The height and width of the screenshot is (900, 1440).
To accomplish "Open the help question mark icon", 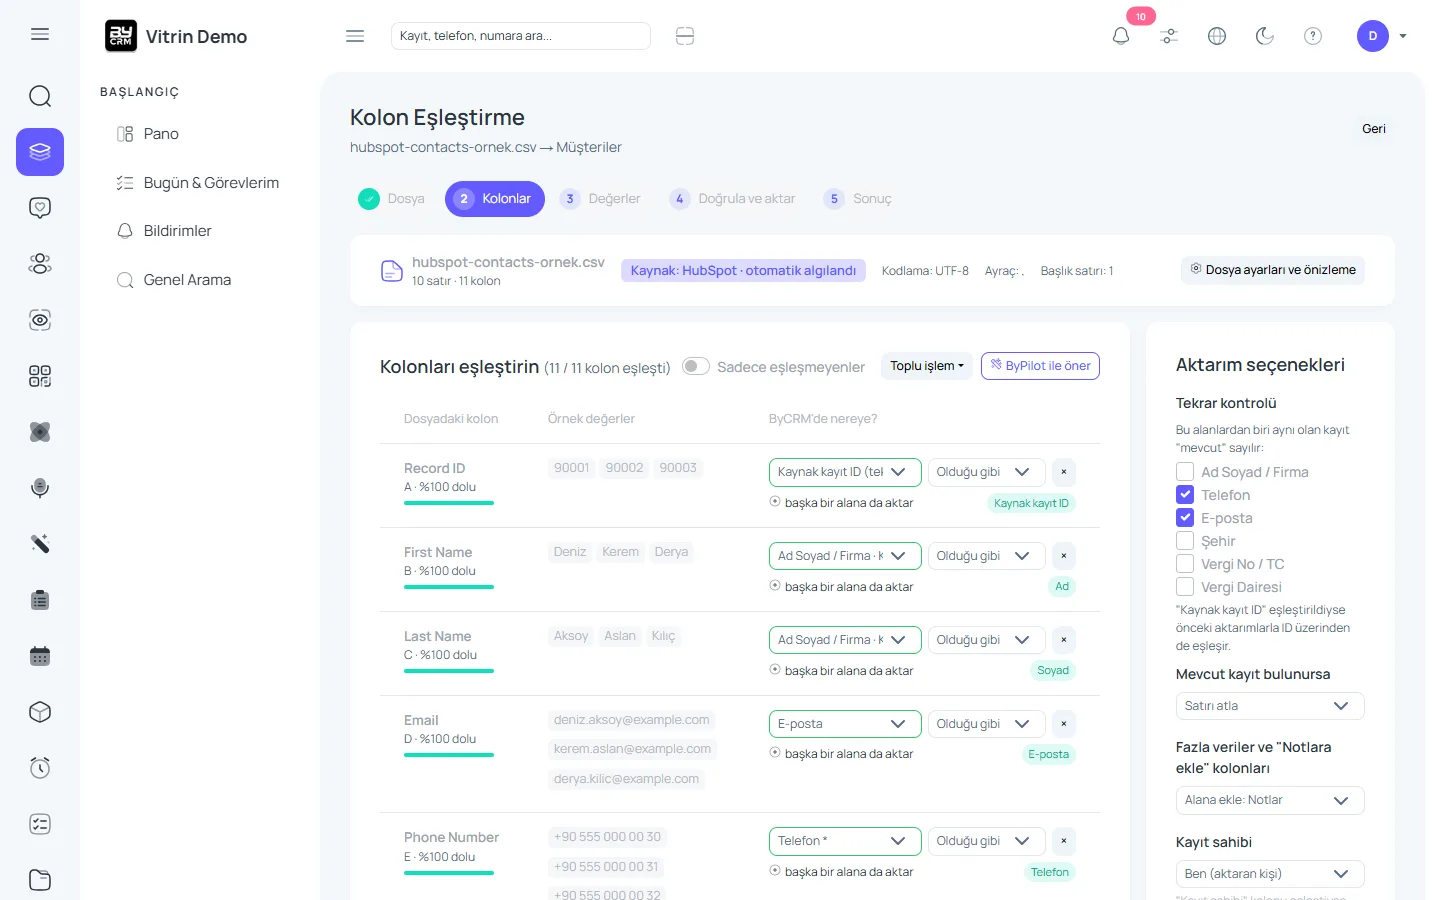I will pyautogui.click(x=1313, y=36).
